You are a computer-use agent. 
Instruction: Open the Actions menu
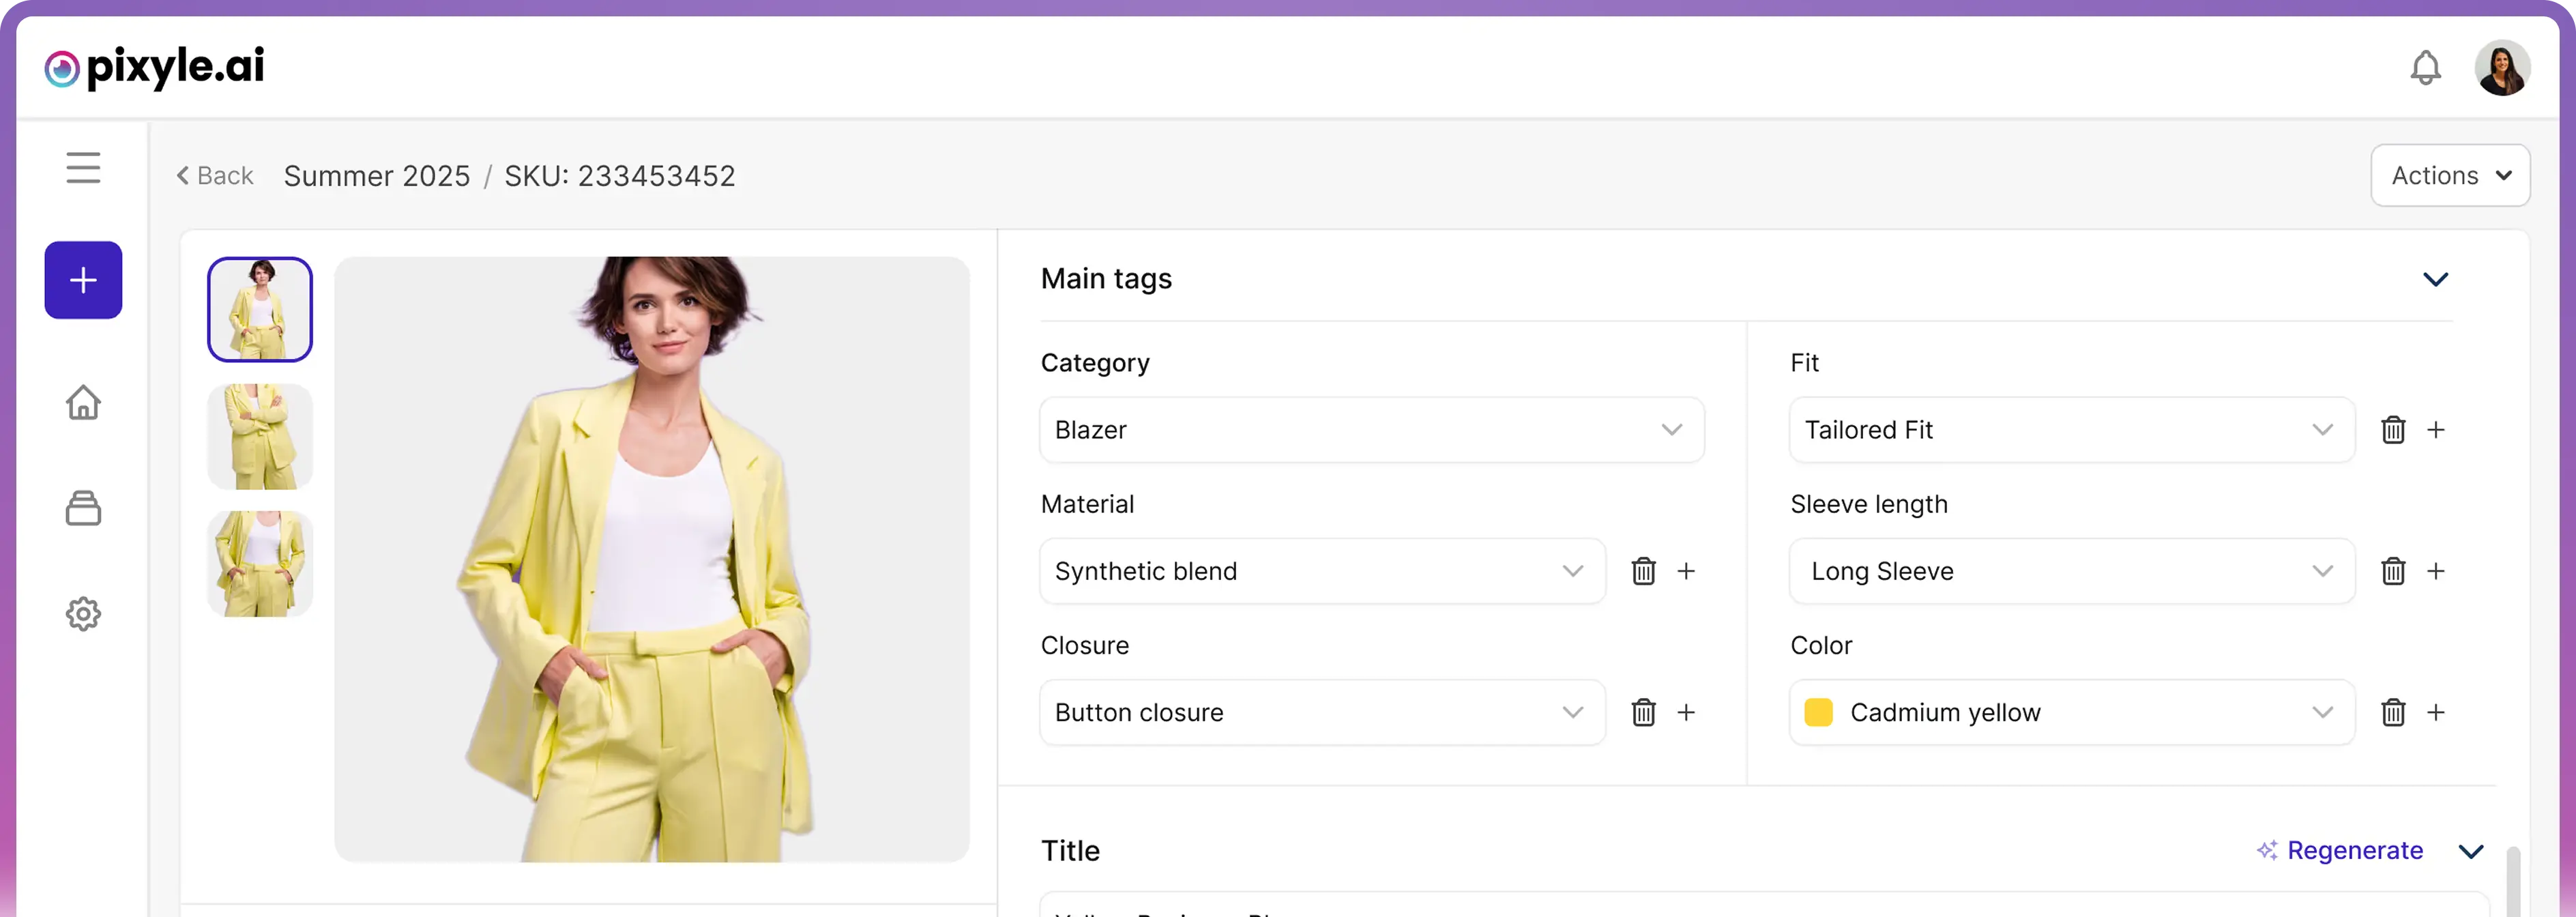[2449, 176]
